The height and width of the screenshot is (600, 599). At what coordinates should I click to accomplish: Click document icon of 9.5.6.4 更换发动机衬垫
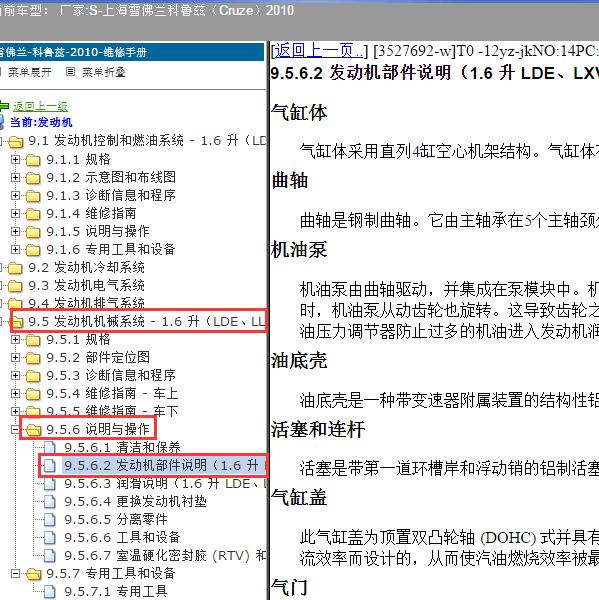(x=50, y=502)
